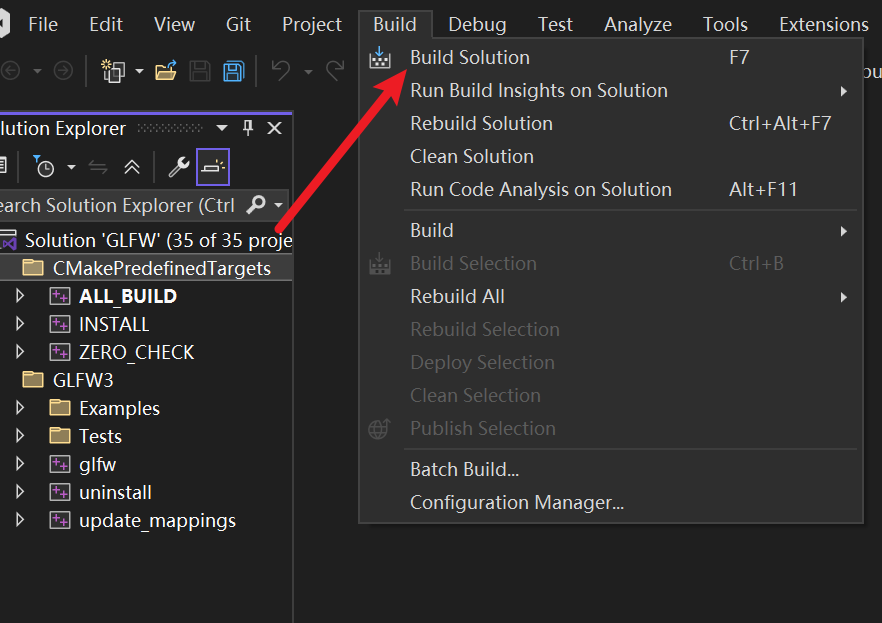
Task: Open the New Project dropdown arrow
Action: coord(140,71)
